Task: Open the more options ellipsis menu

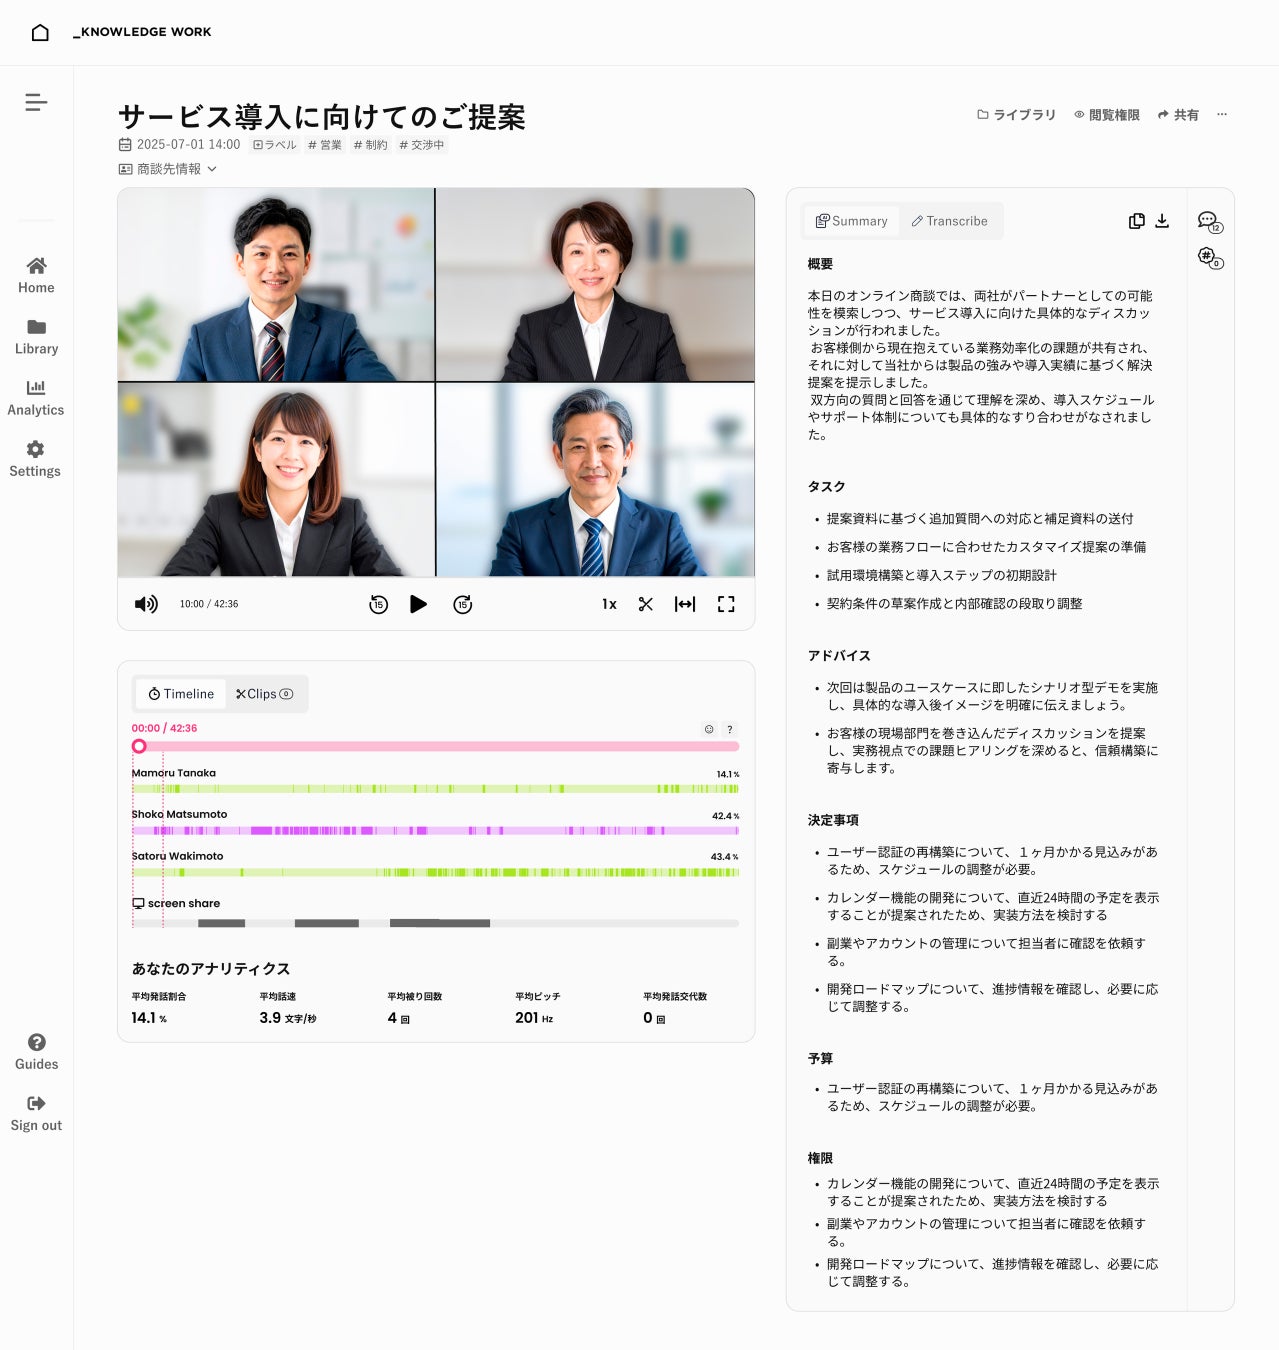Action: [1222, 115]
